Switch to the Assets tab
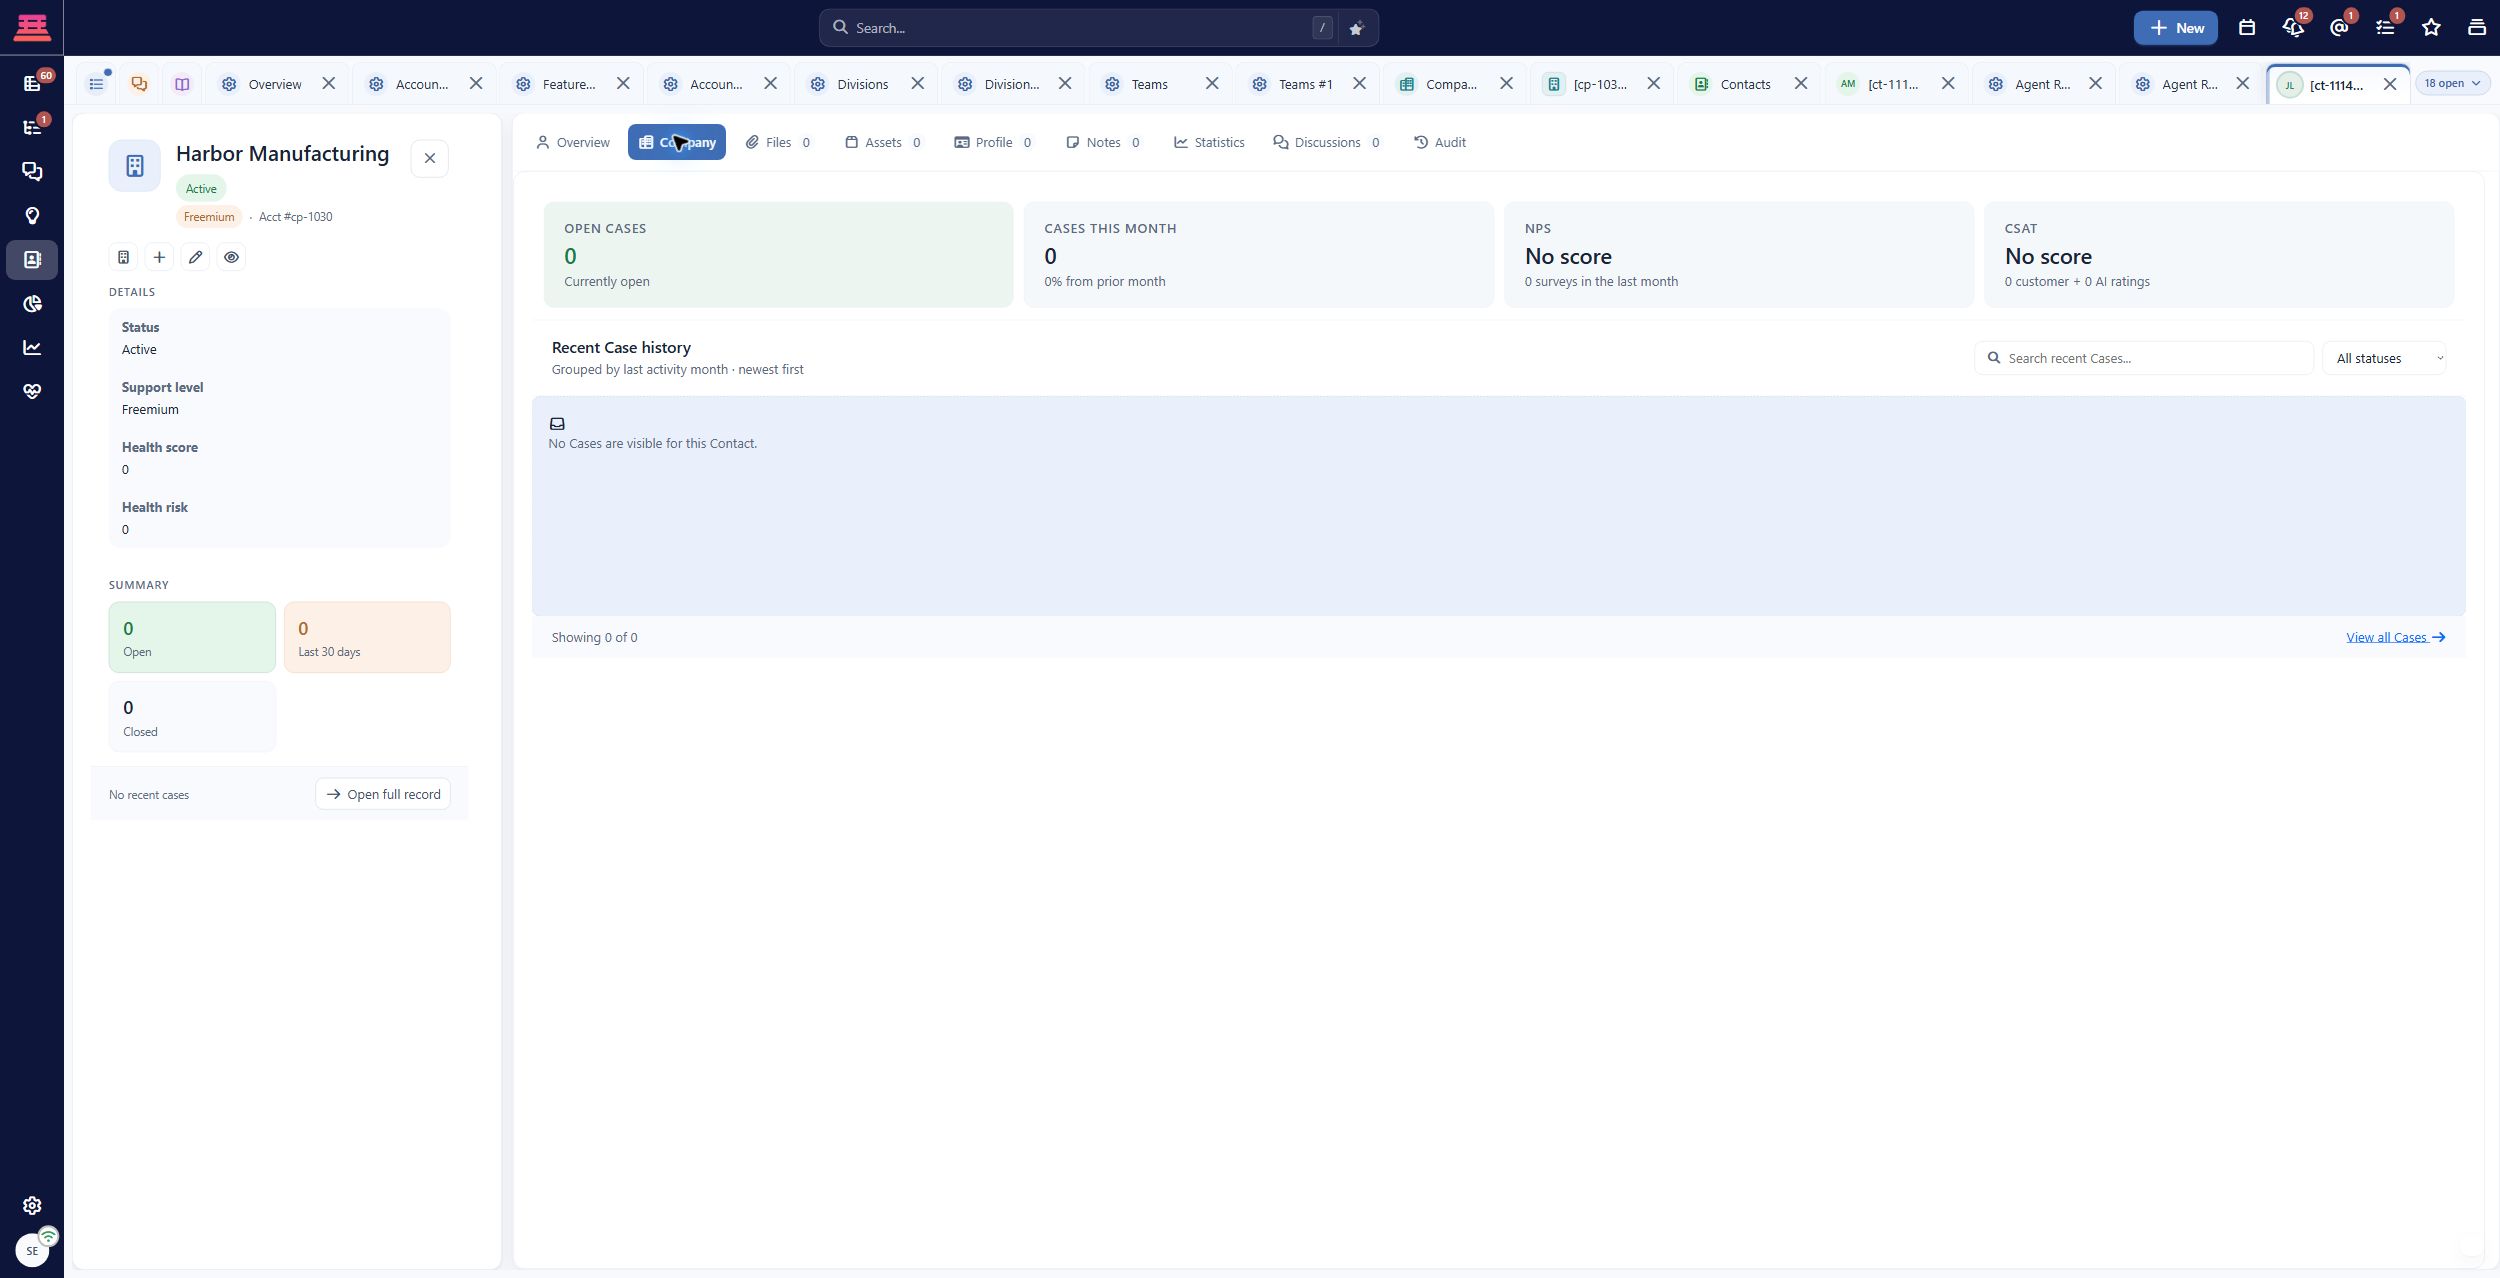The width and height of the screenshot is (2500, 1278). coord(883,142)
